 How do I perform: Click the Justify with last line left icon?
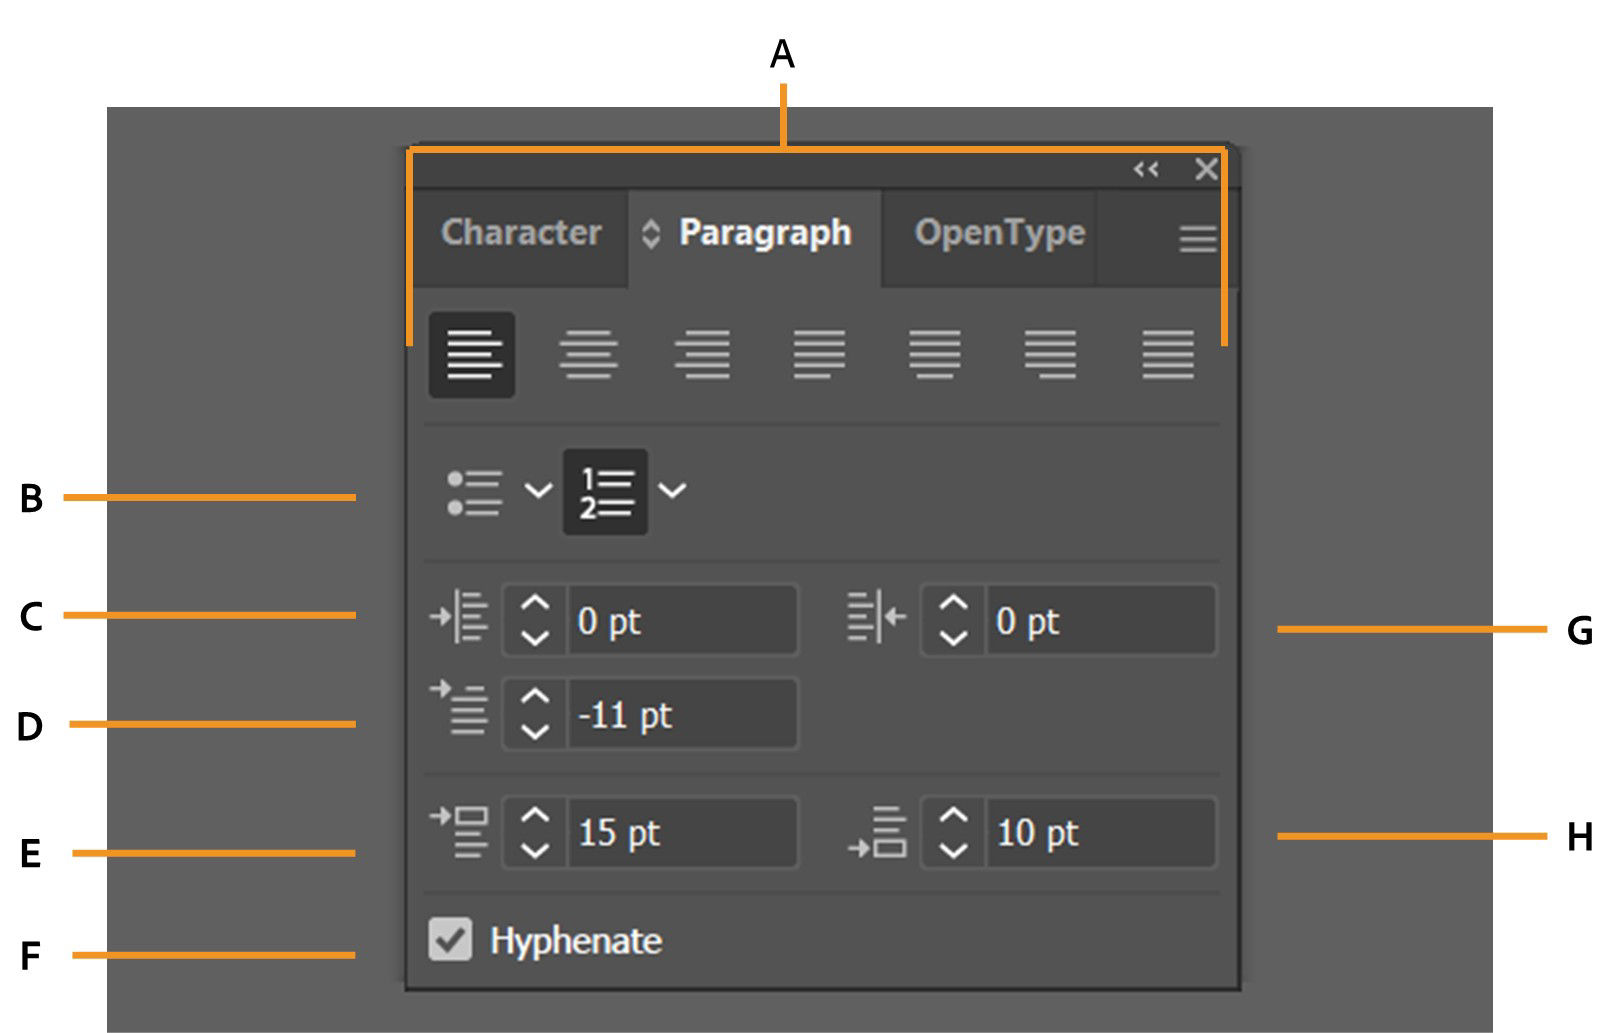(816, 355)
